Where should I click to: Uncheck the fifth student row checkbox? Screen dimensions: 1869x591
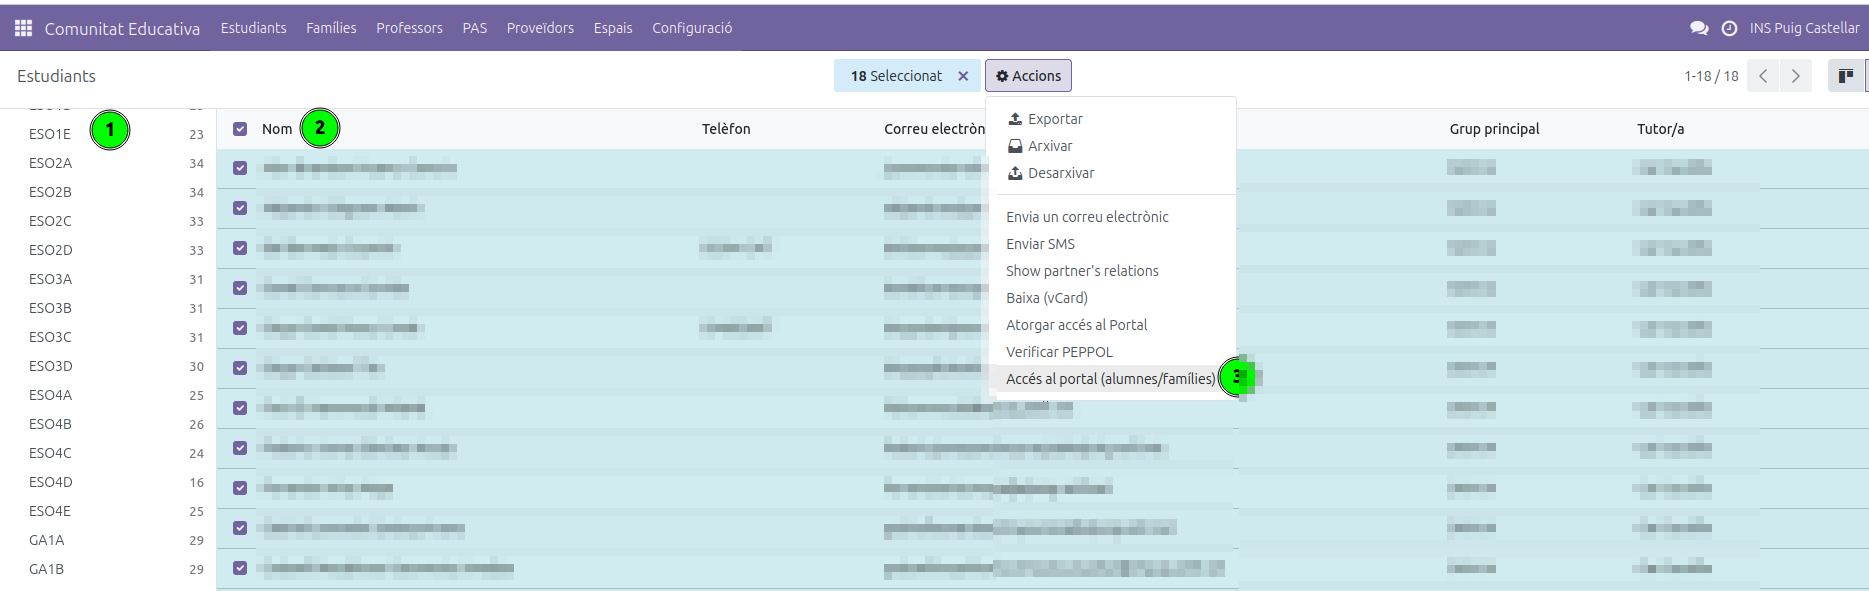click(240, 328)
